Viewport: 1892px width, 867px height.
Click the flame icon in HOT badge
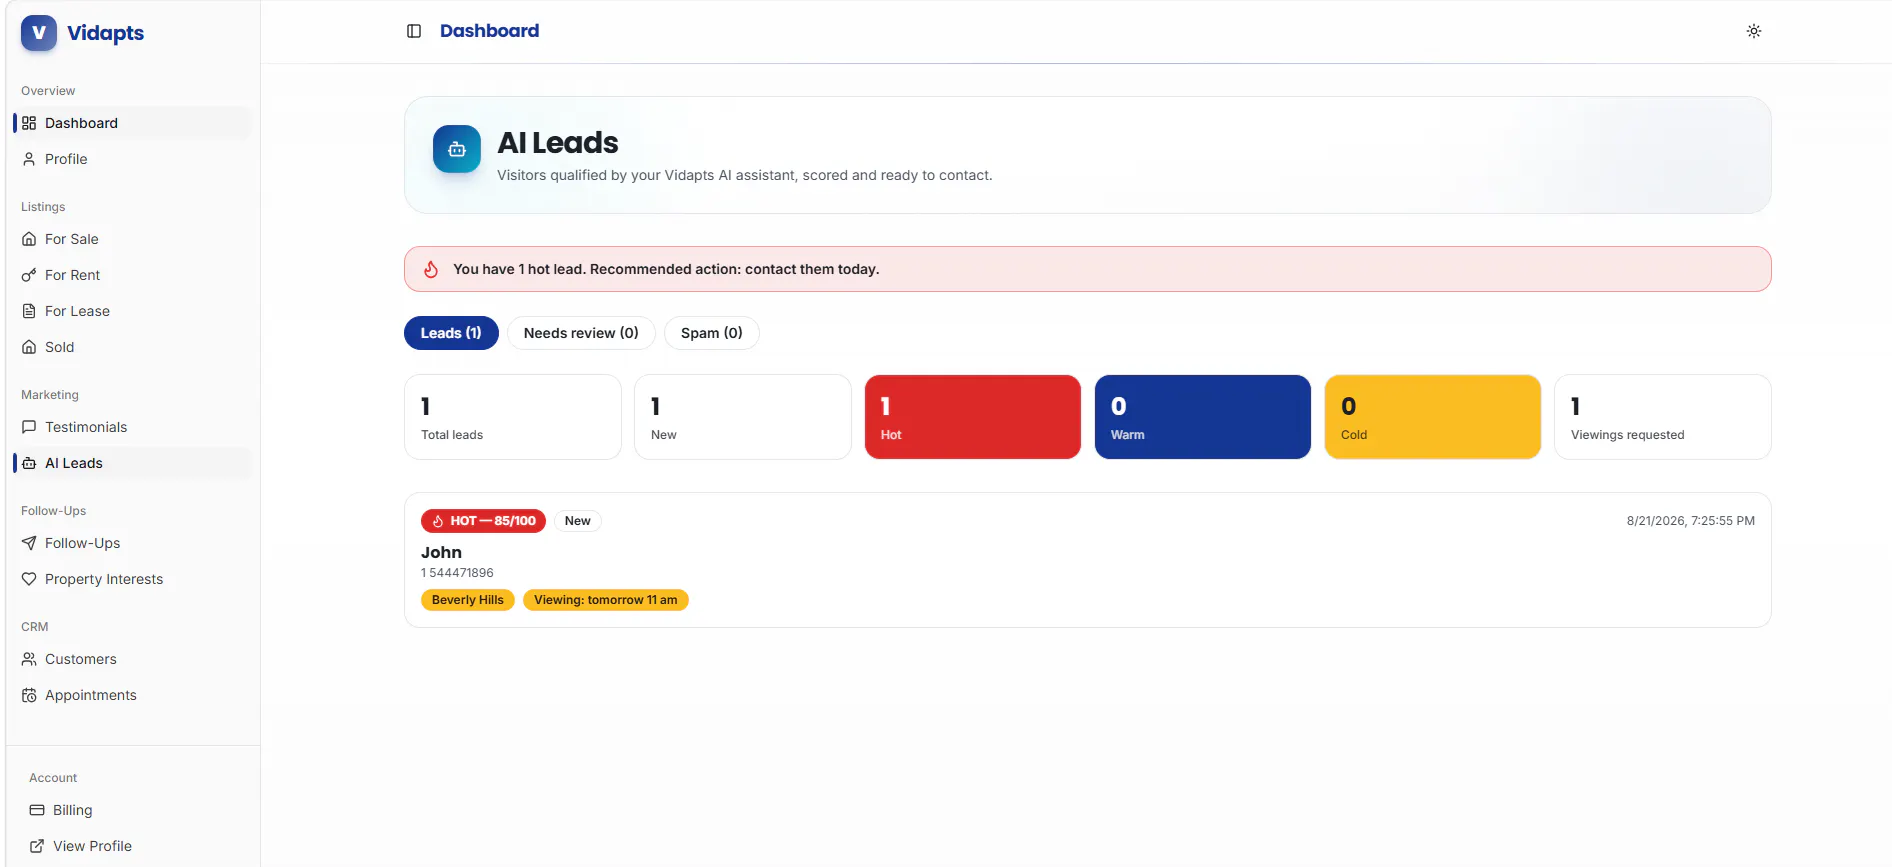[438, 521]
